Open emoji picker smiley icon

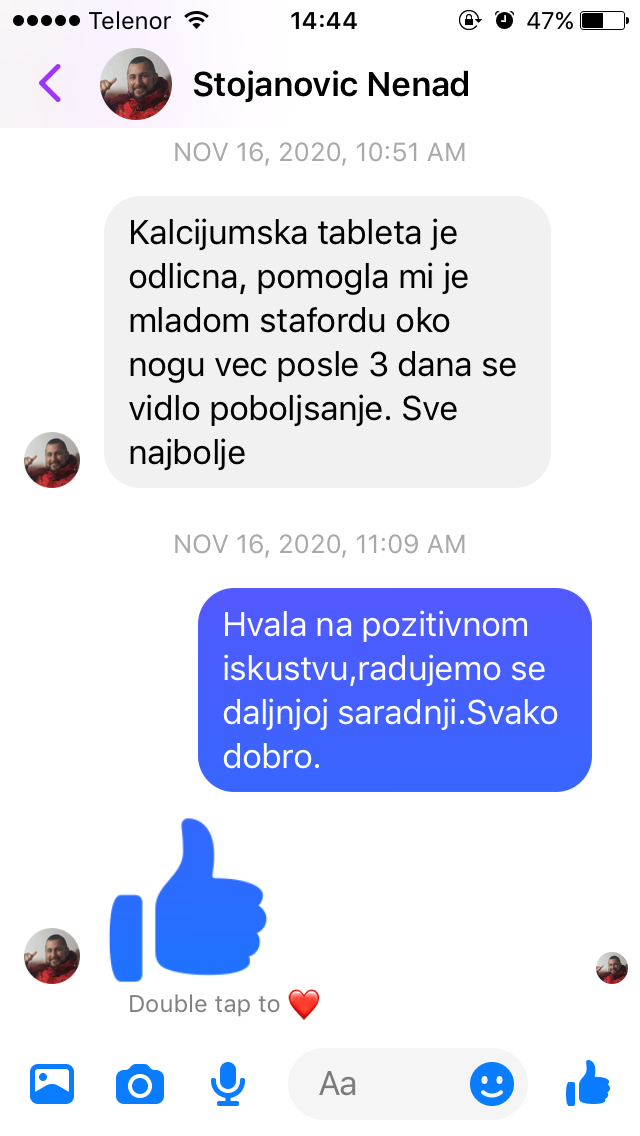492,1084
